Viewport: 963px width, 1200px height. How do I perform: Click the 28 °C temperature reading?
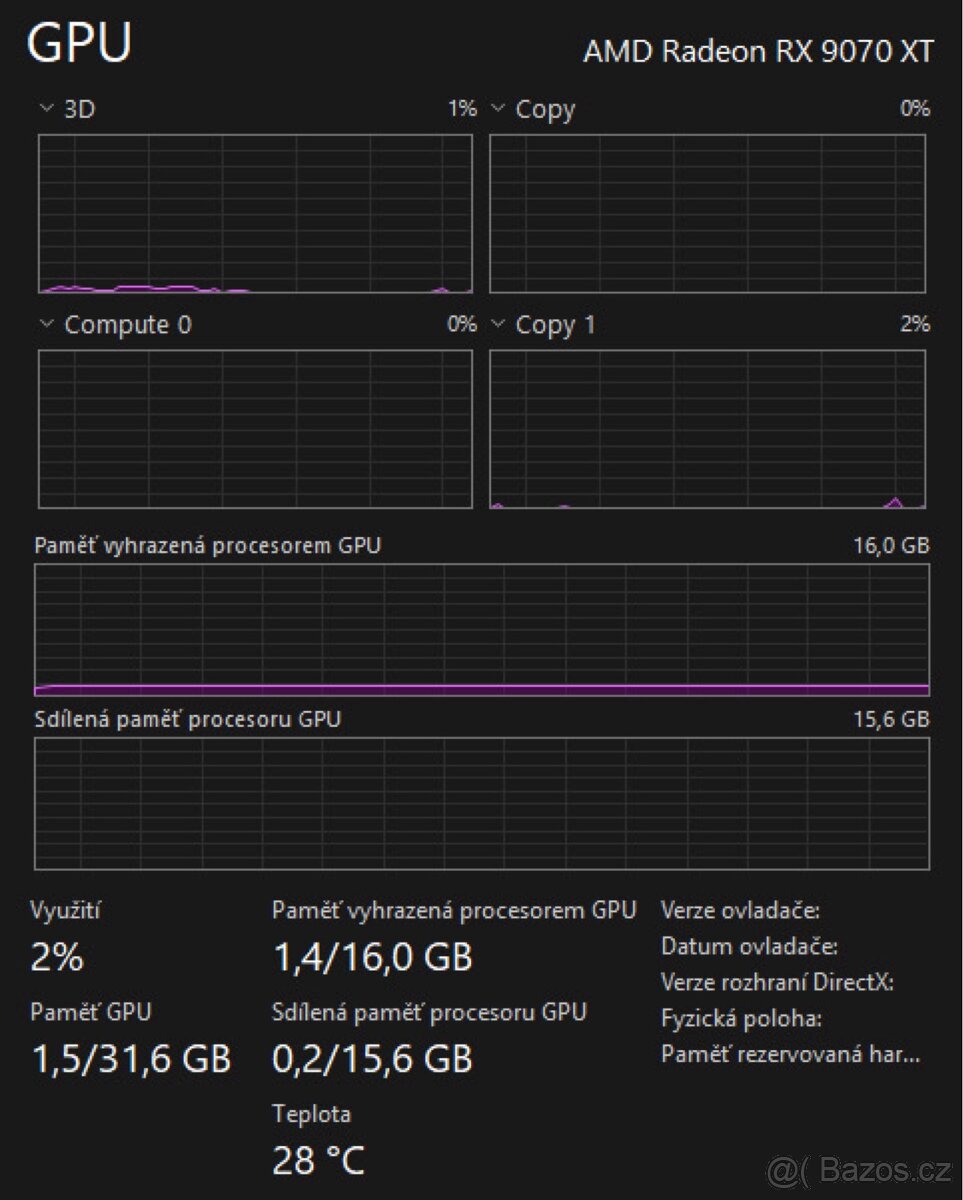(x=319, y=1160)
